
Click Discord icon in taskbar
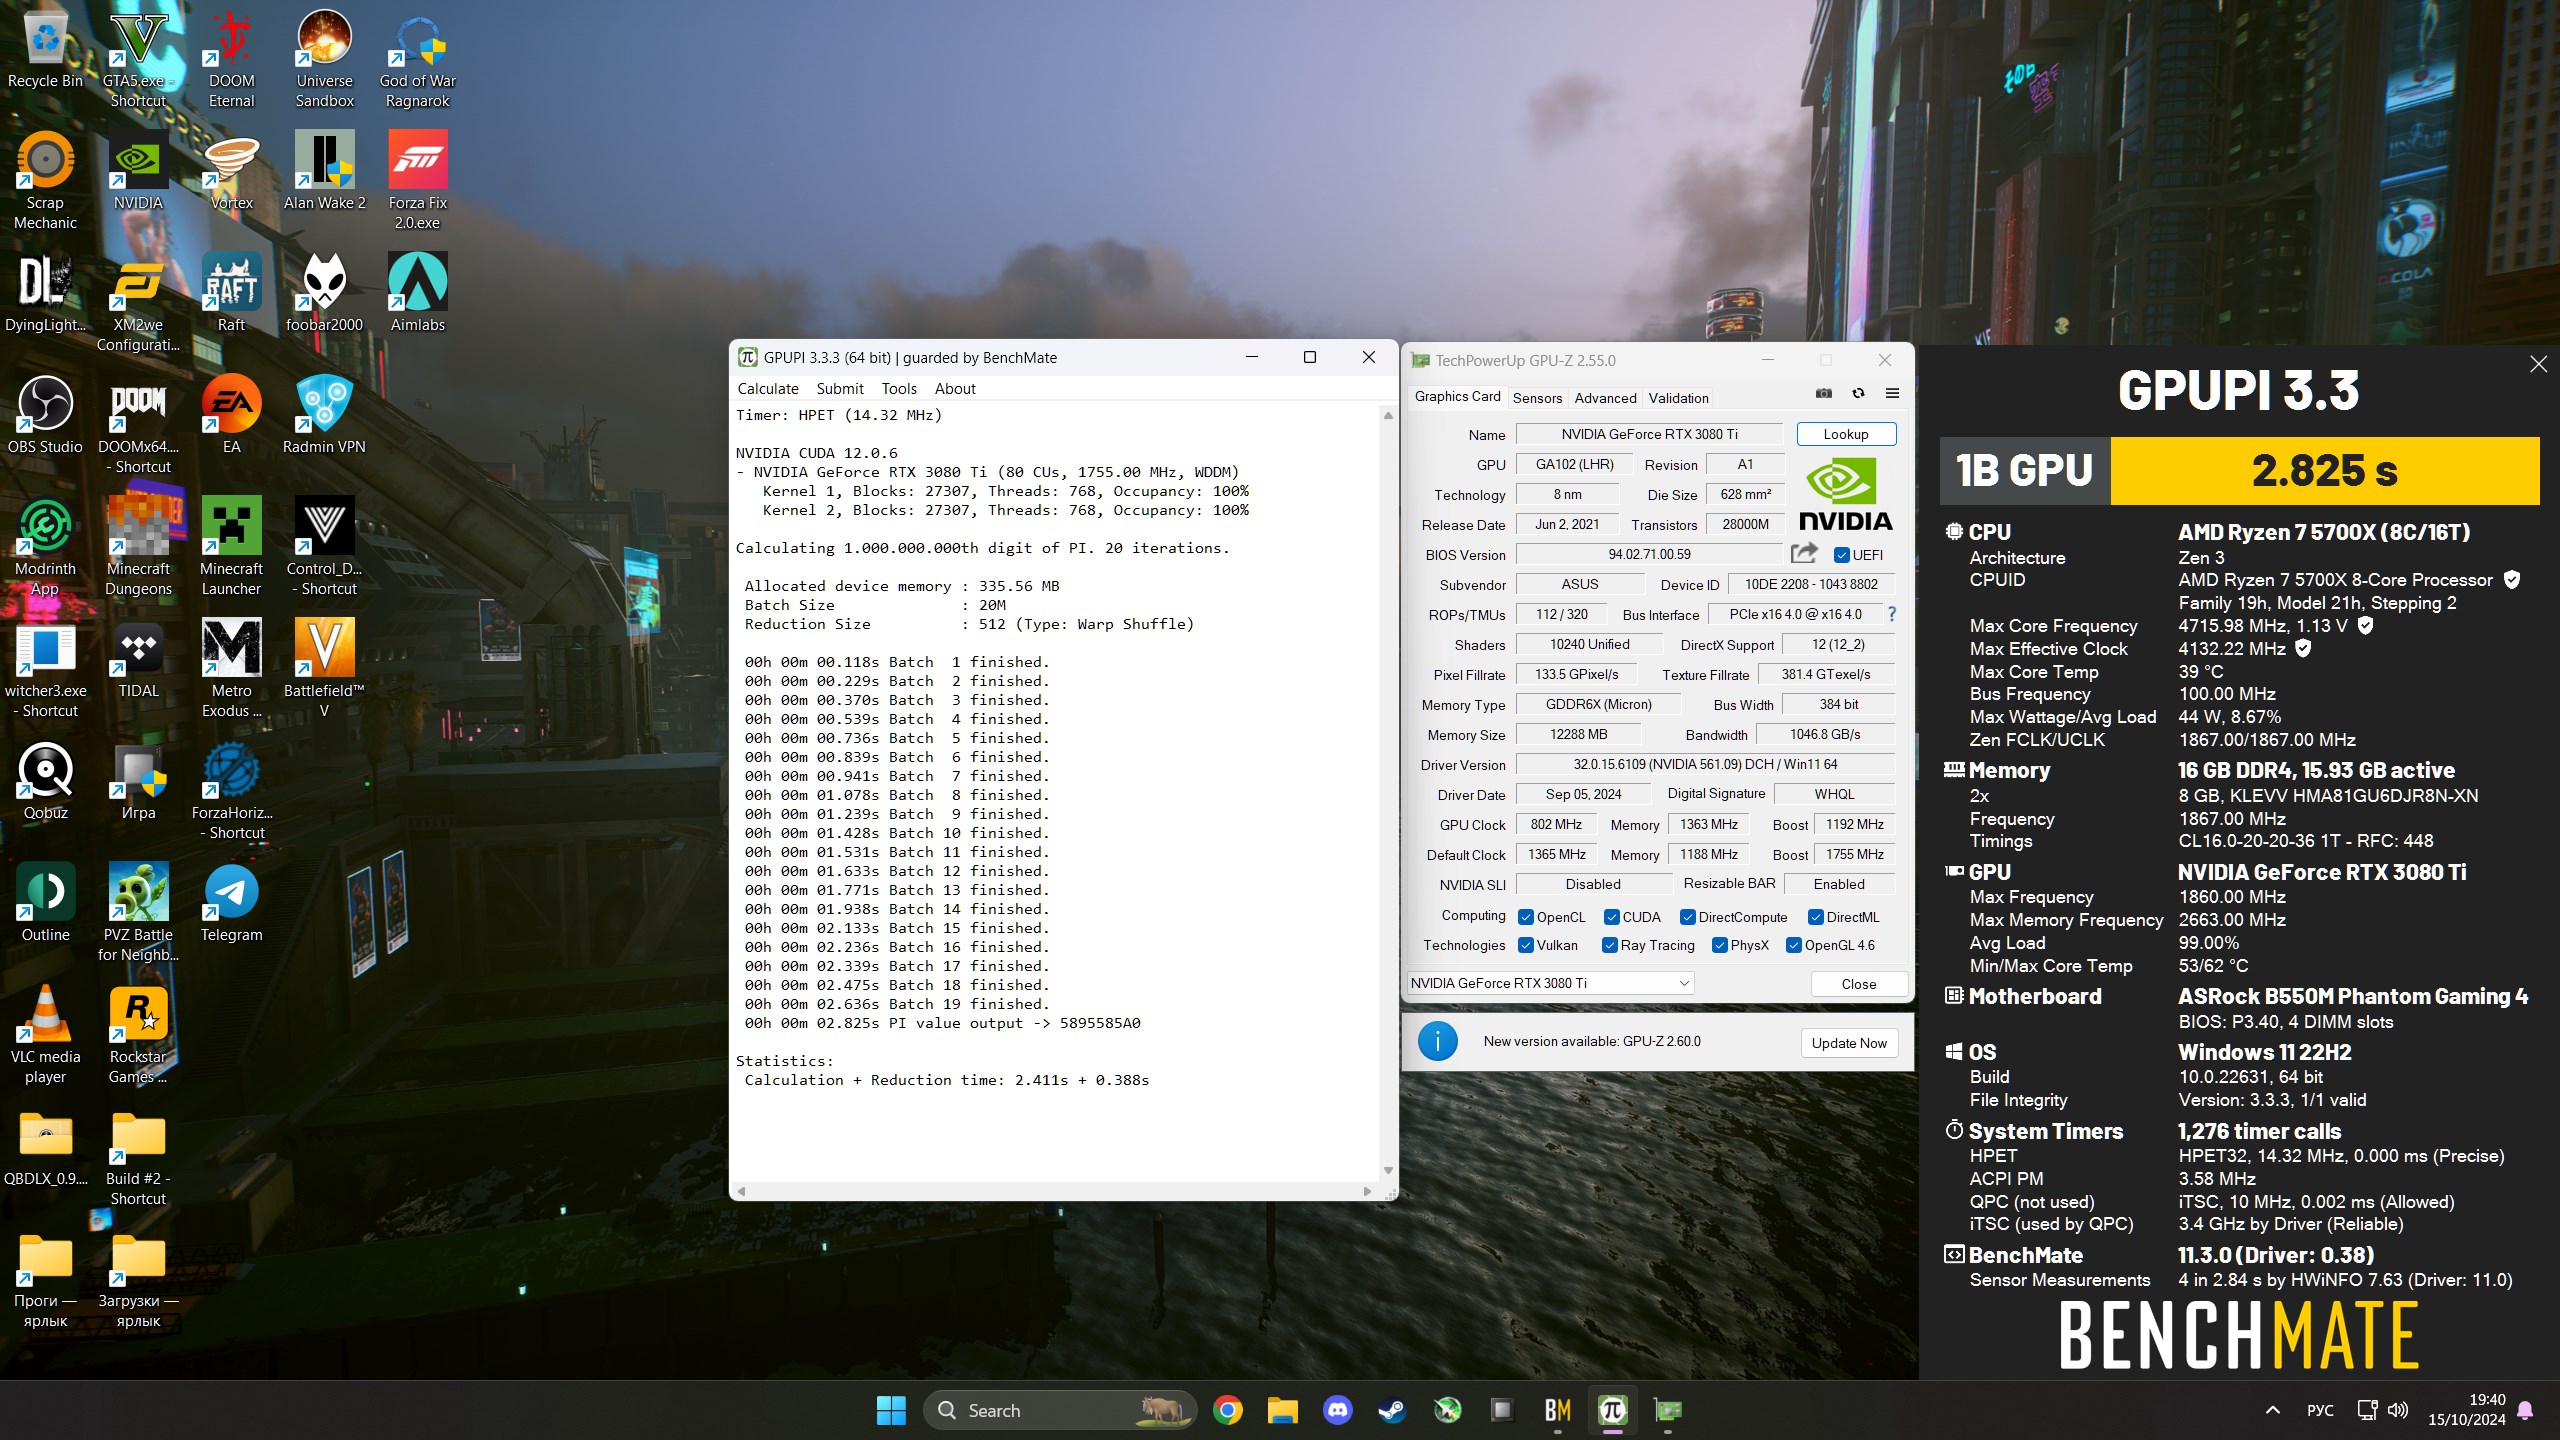pos(1337,1410)
